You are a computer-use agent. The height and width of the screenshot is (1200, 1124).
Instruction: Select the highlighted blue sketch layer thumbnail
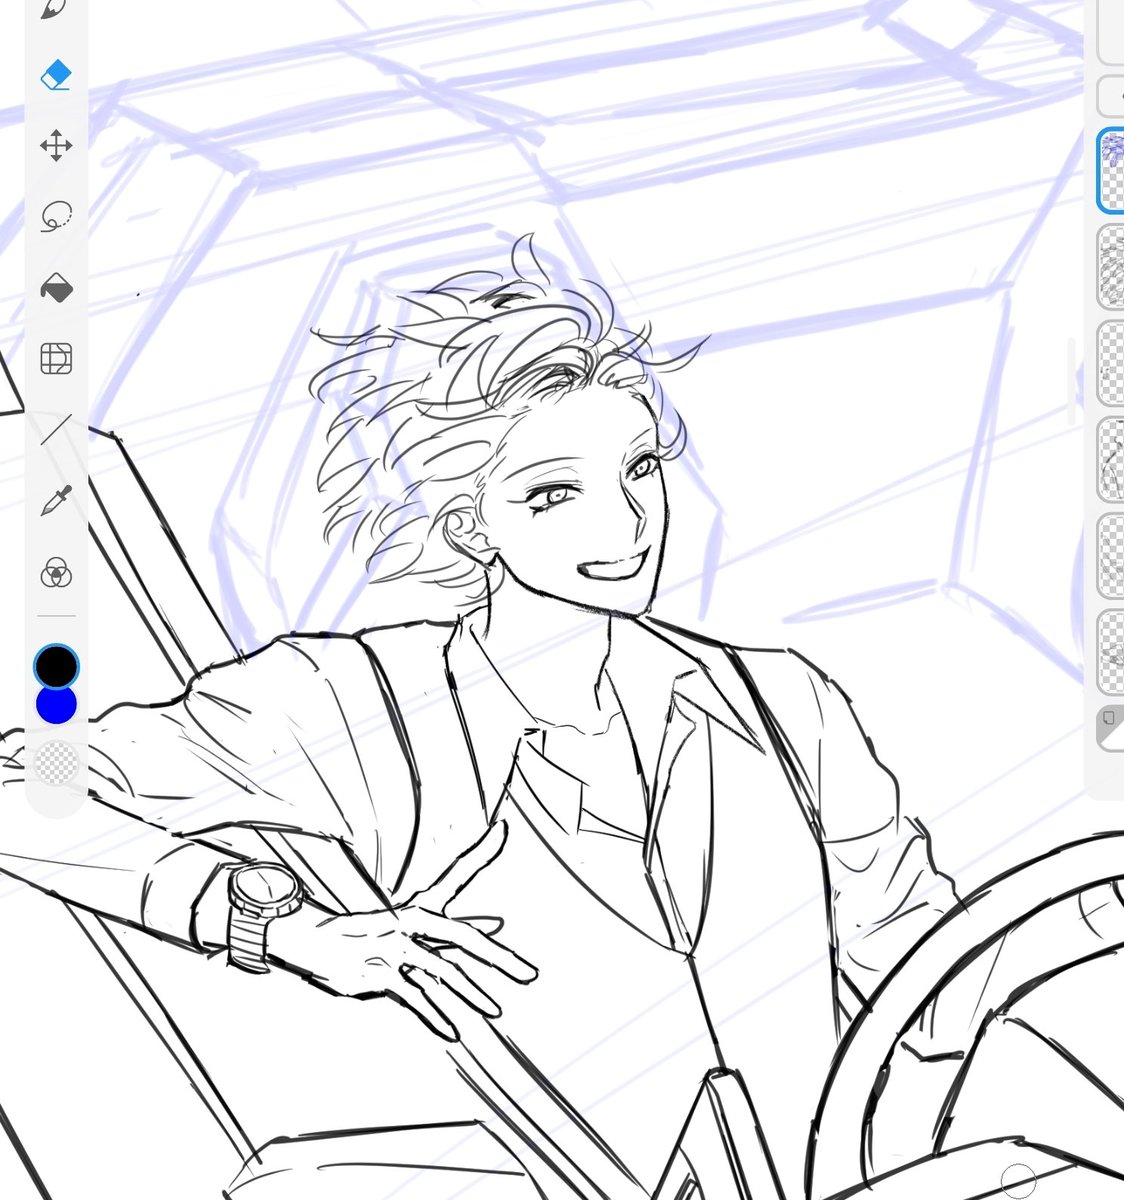[x=1111, y=170]
